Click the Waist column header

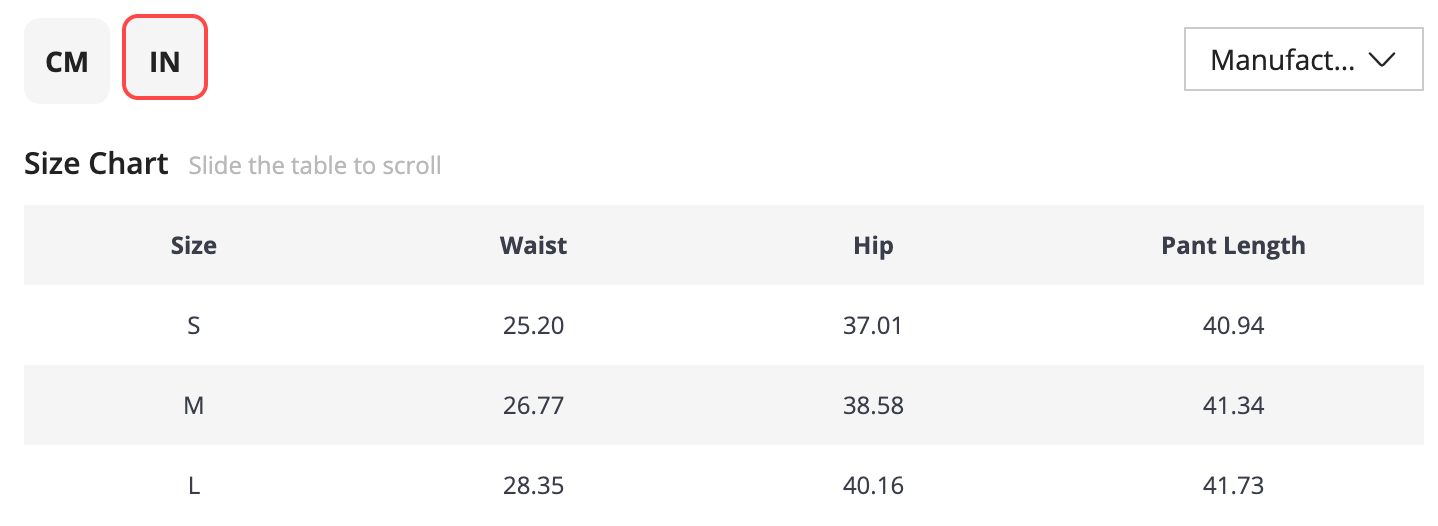(x=534, y=245)
